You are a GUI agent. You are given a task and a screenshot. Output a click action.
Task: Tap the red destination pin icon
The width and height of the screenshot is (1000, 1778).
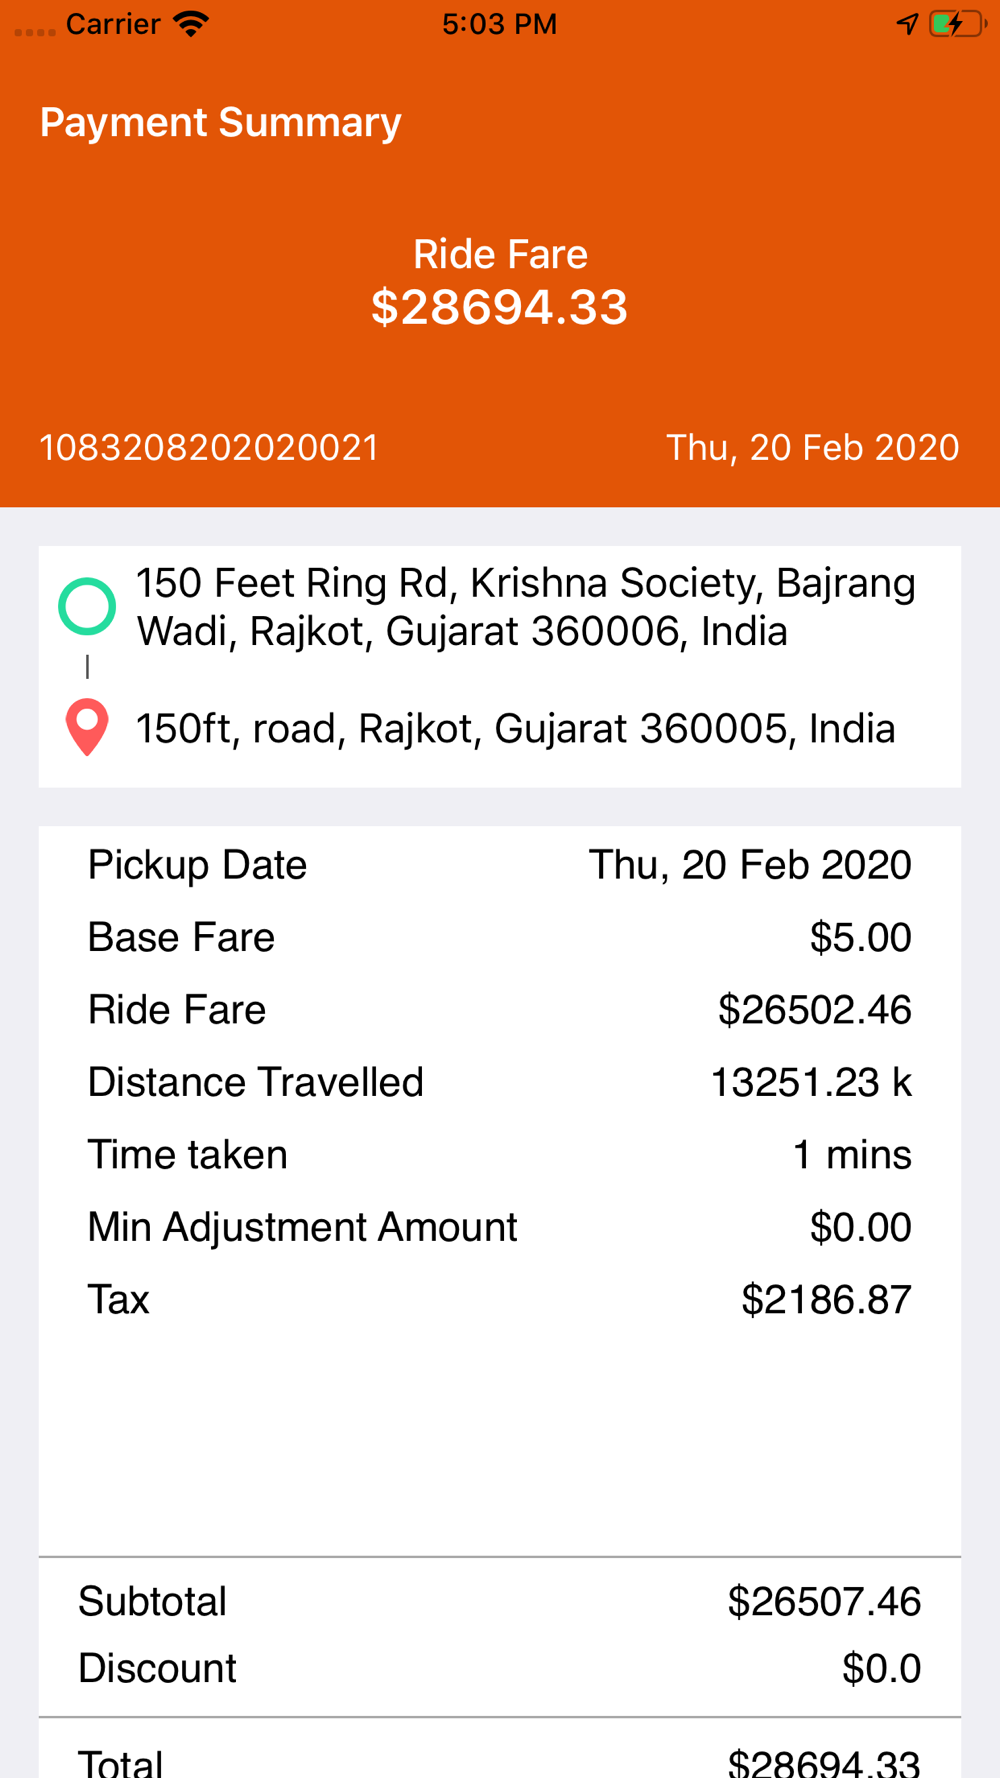pos(87,726)
